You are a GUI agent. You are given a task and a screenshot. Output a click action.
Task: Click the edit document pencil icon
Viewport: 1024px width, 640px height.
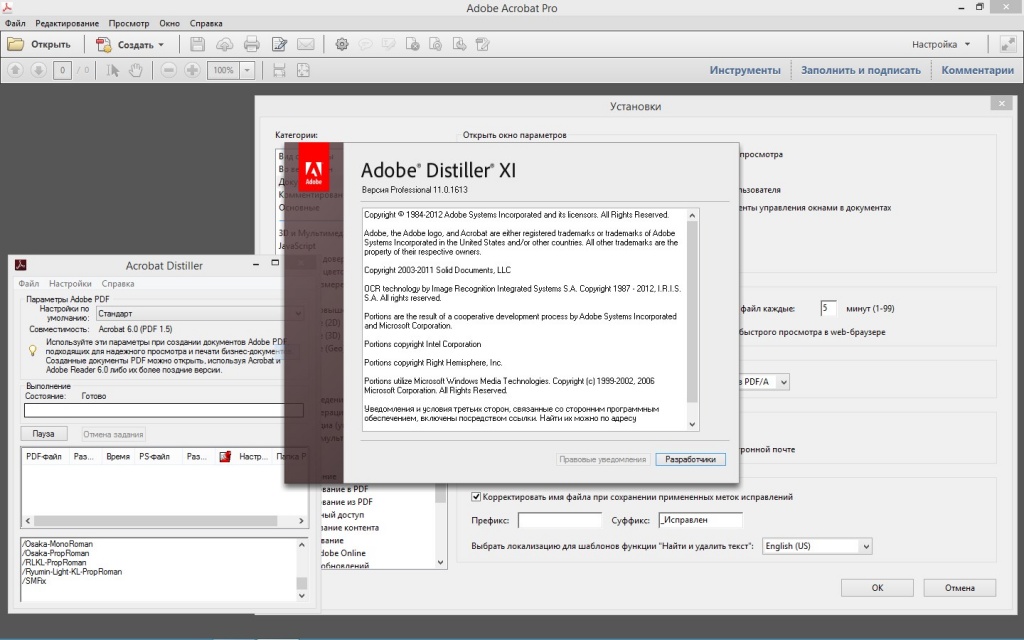[279, 44]
